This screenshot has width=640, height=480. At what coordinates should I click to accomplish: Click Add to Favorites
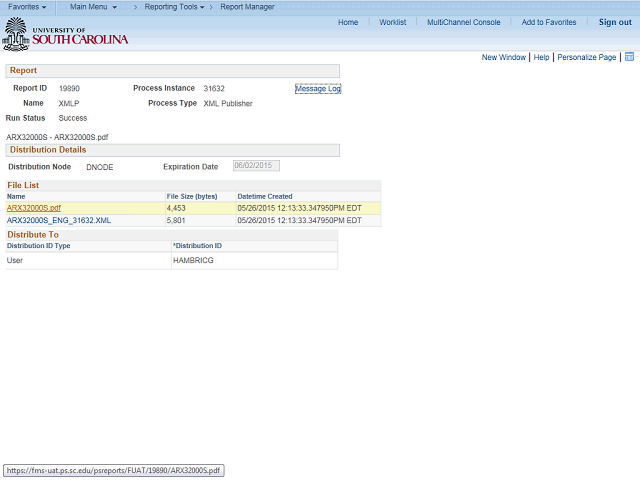point(549,22)
